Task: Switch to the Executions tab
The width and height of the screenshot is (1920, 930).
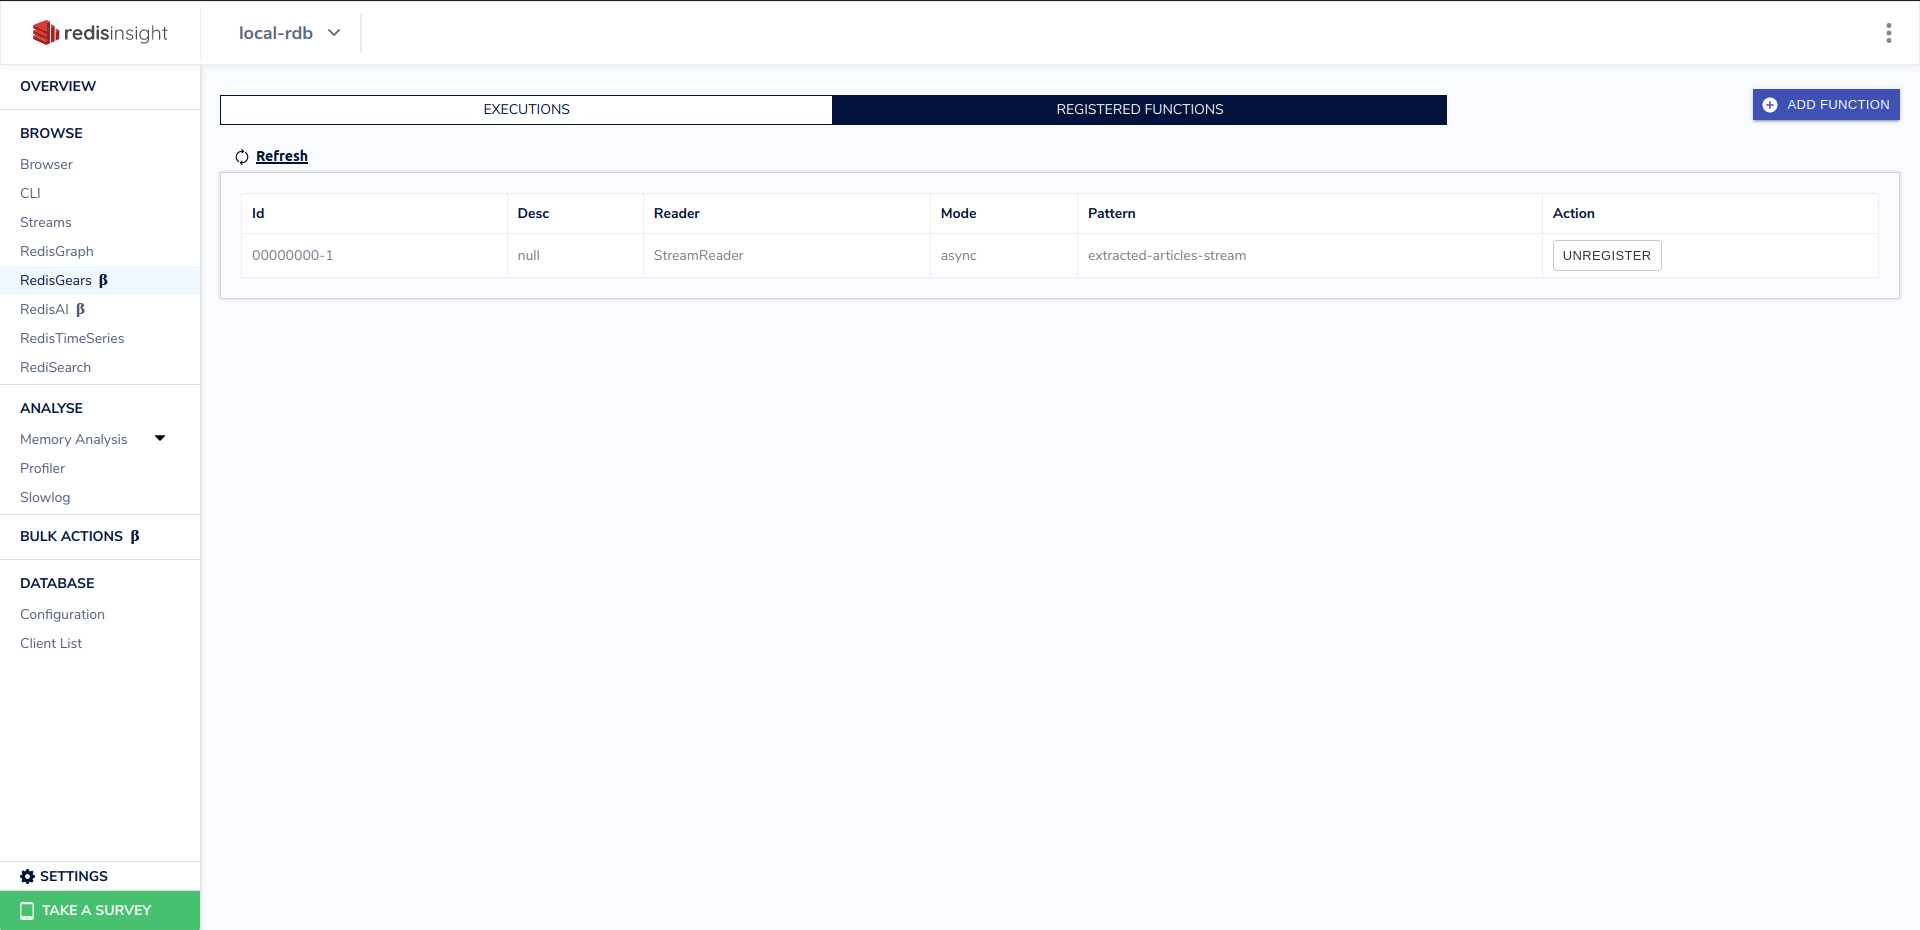Action: point(526,110)
